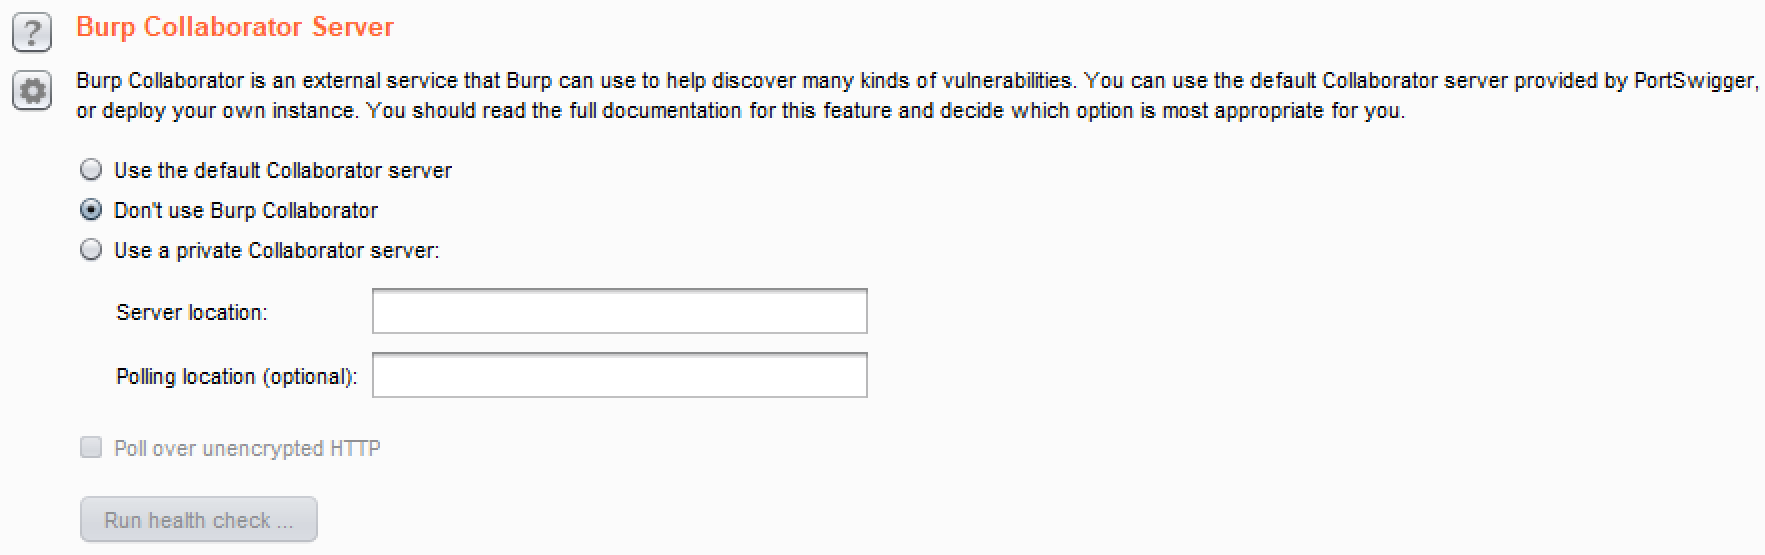This screenshot has height=555, width=1765.
Task: Click into the Polling location input box
Action: point(619,376)
